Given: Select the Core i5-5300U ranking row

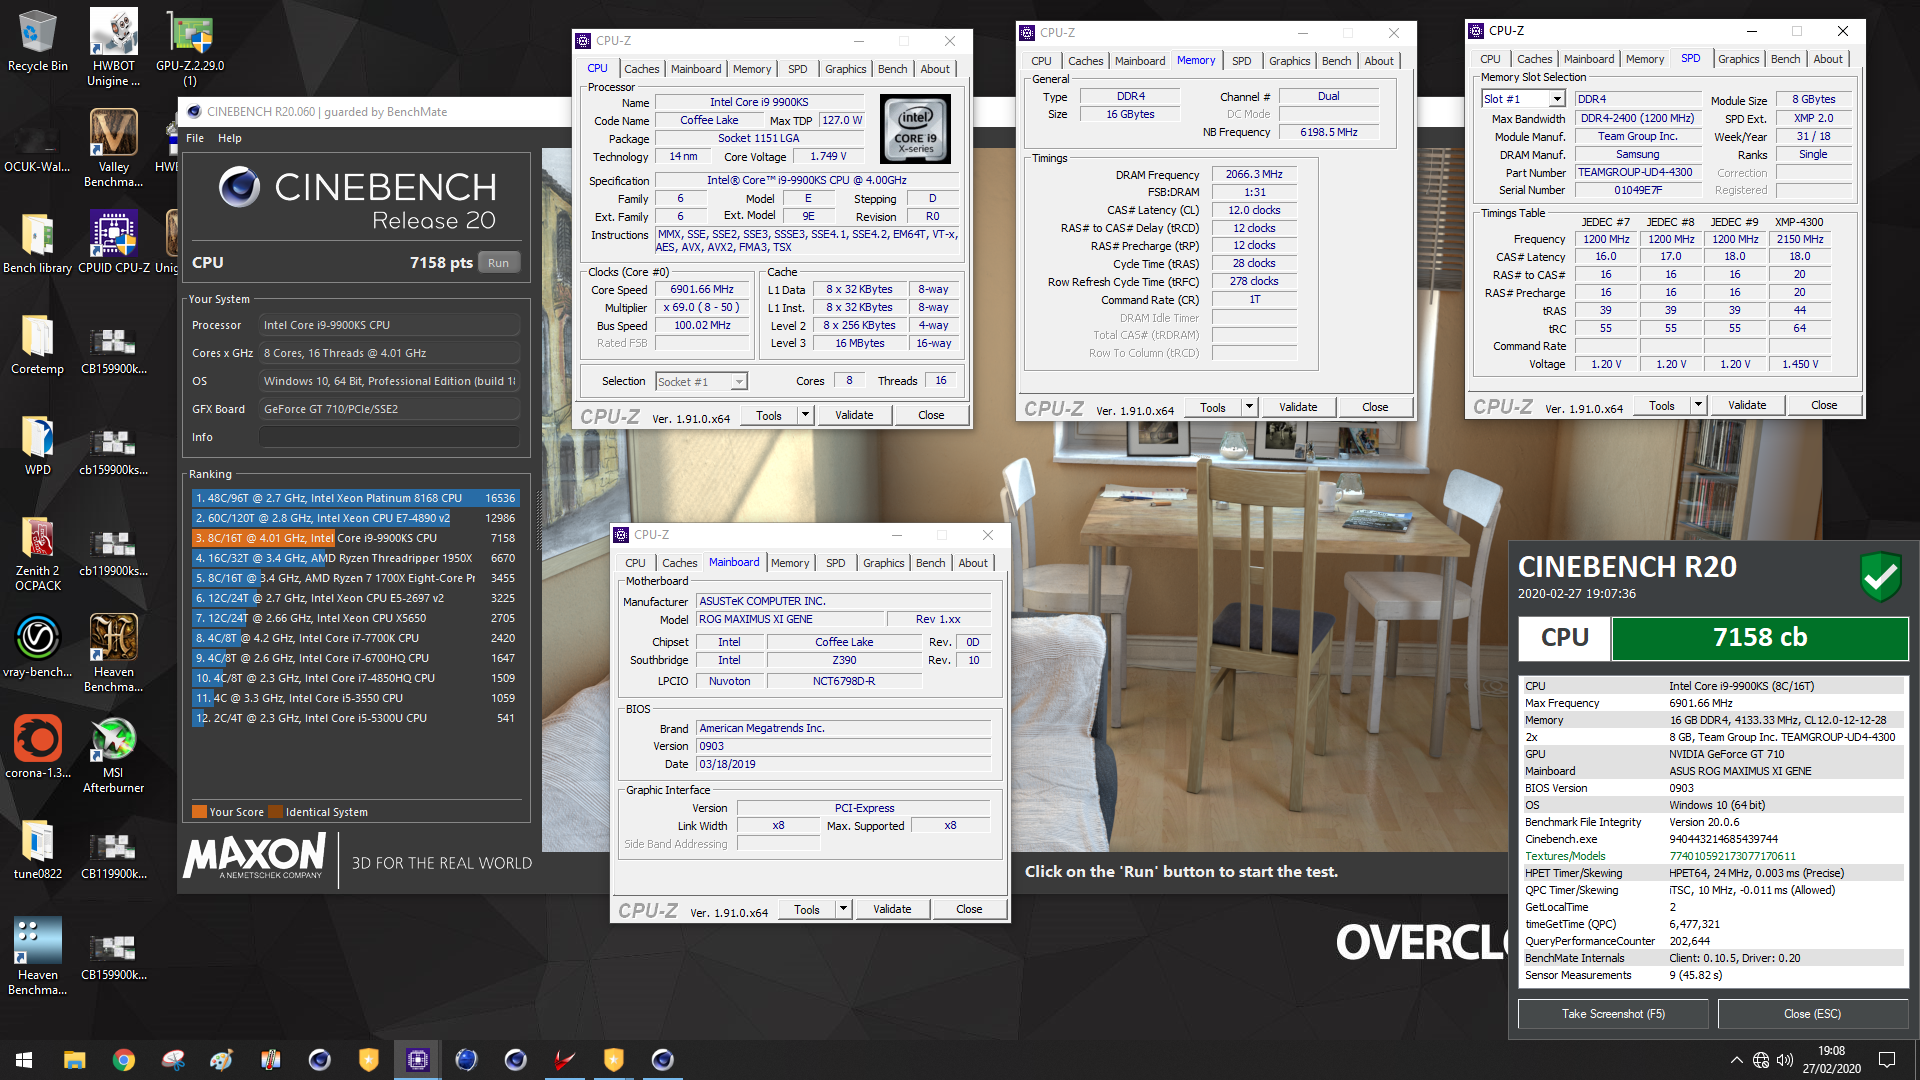Looking at the screenshot, I should 355,718.
